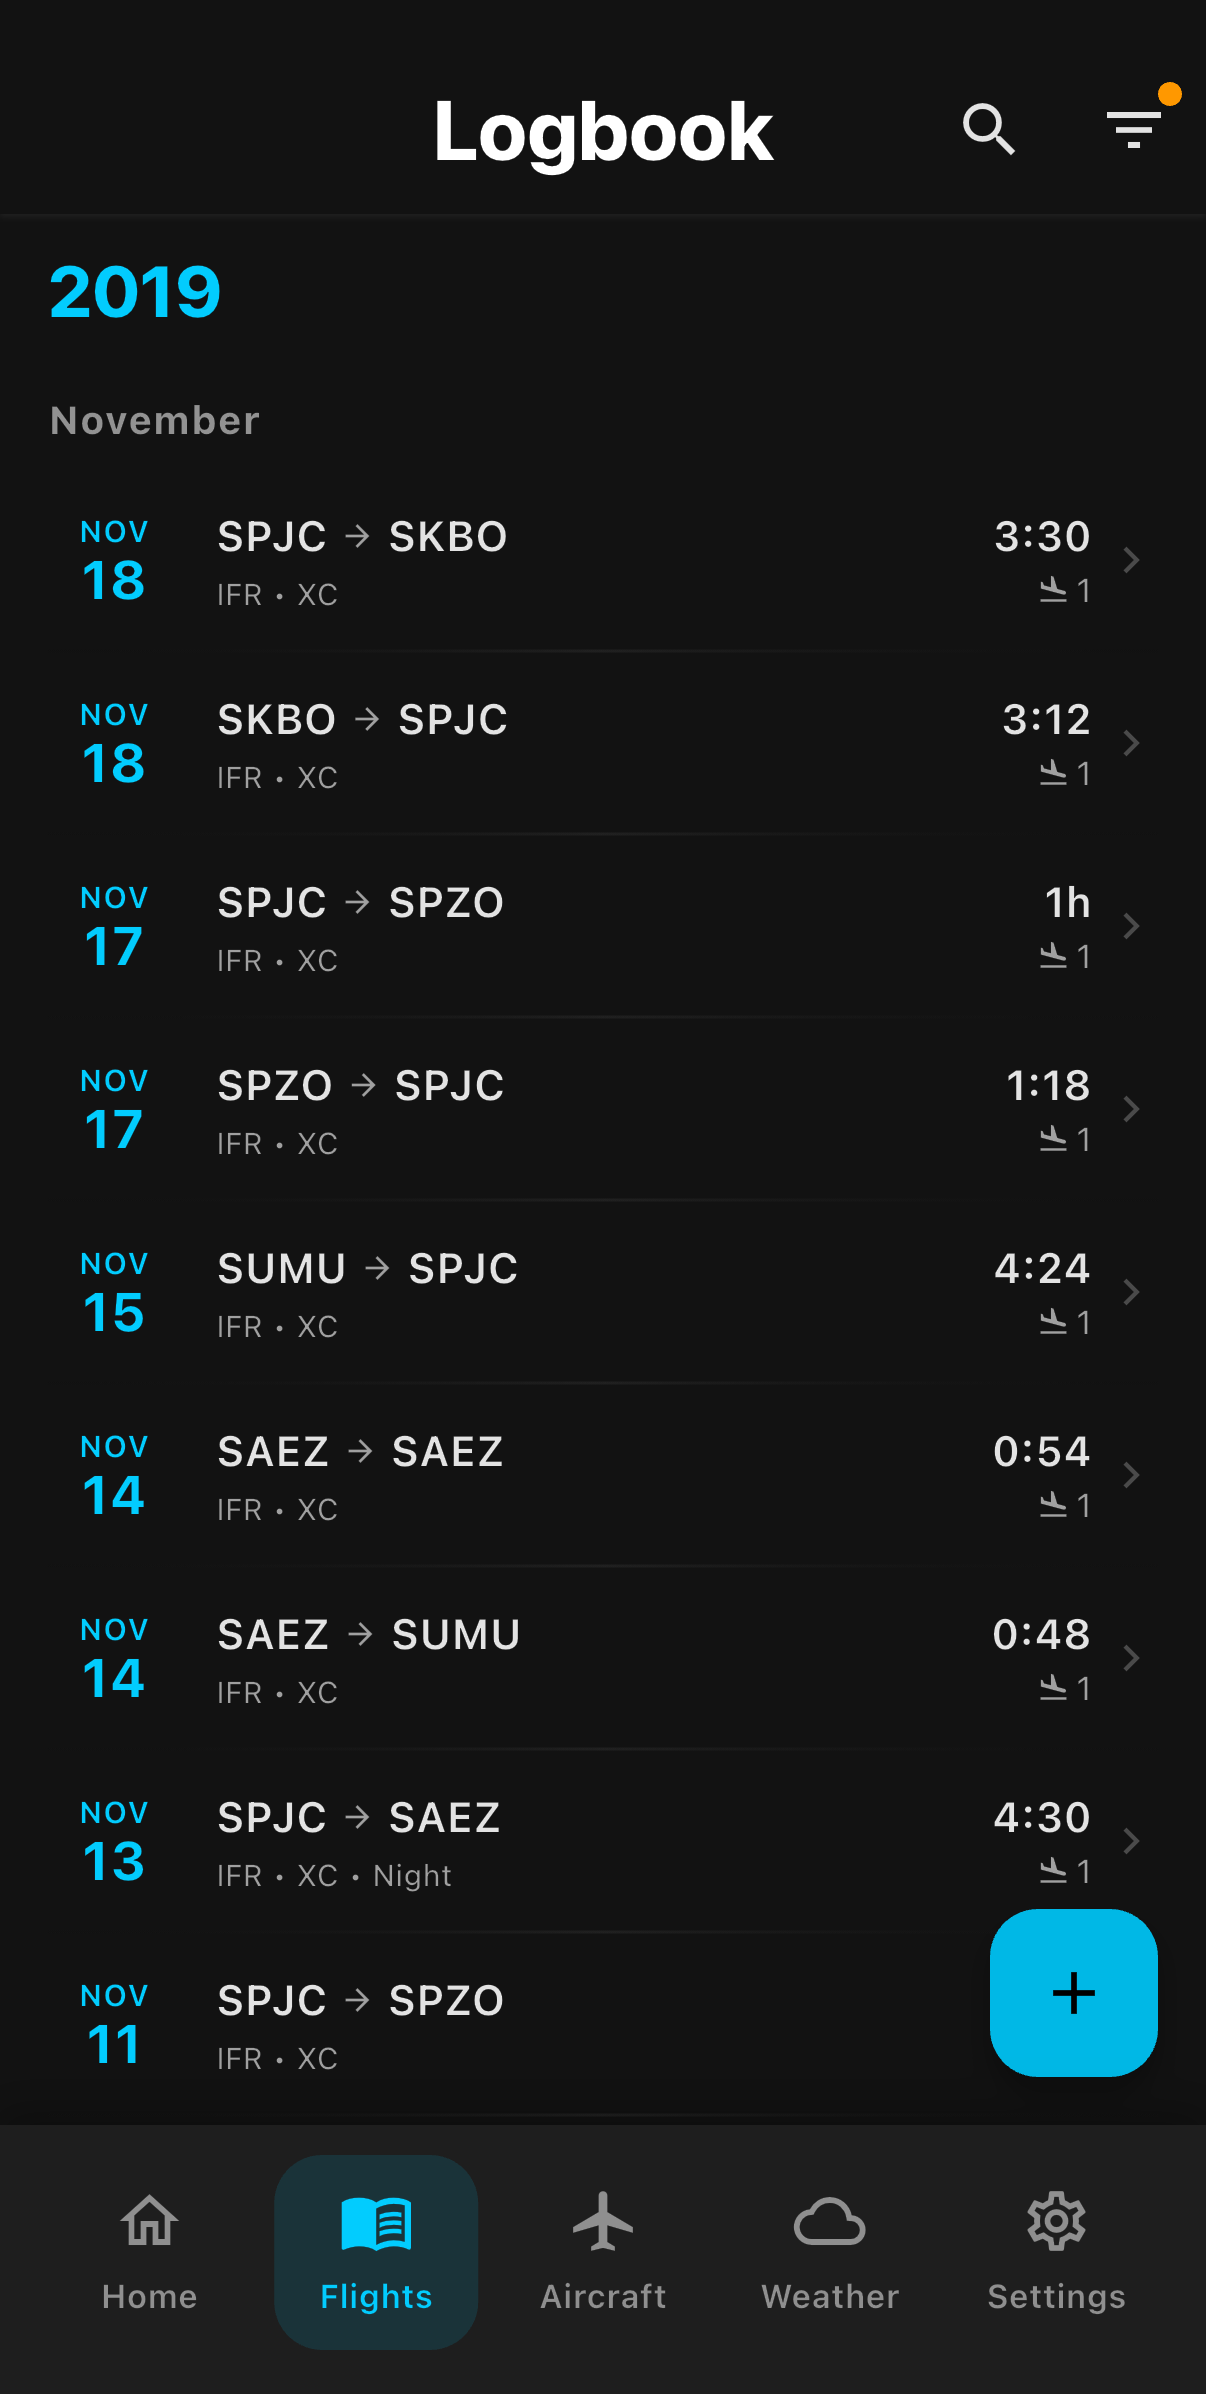Expand the SUMU to SPJC flight chevron
Viewport: 1206px width, 2394px height.
[x=1131, y=1292]
